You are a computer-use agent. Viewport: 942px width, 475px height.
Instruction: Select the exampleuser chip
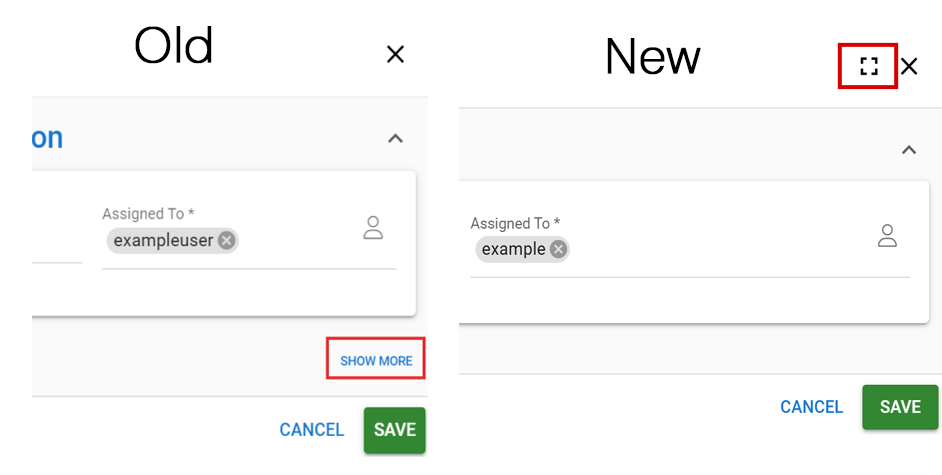pos(163,240)
